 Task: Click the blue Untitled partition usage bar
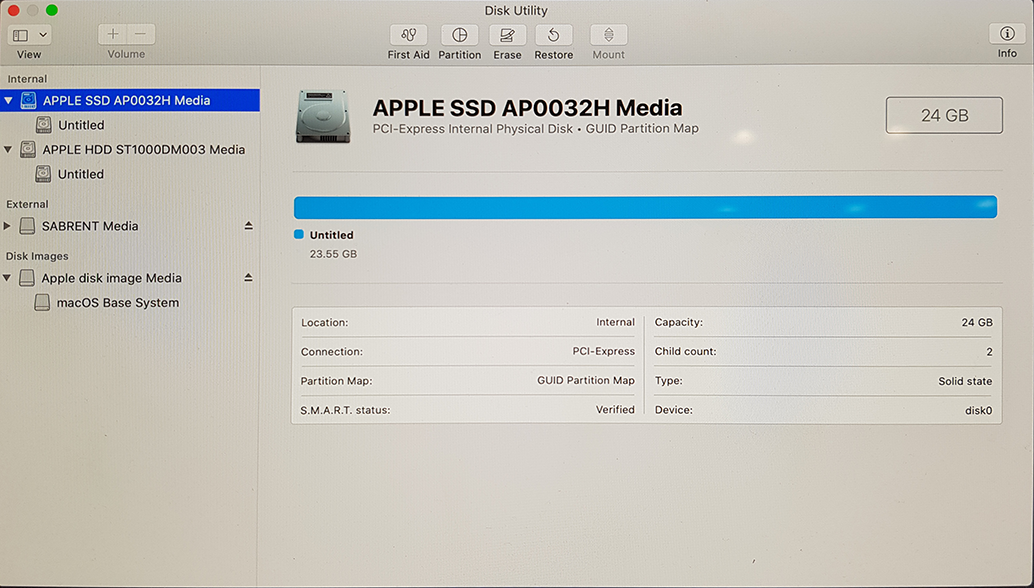(646, 207)
